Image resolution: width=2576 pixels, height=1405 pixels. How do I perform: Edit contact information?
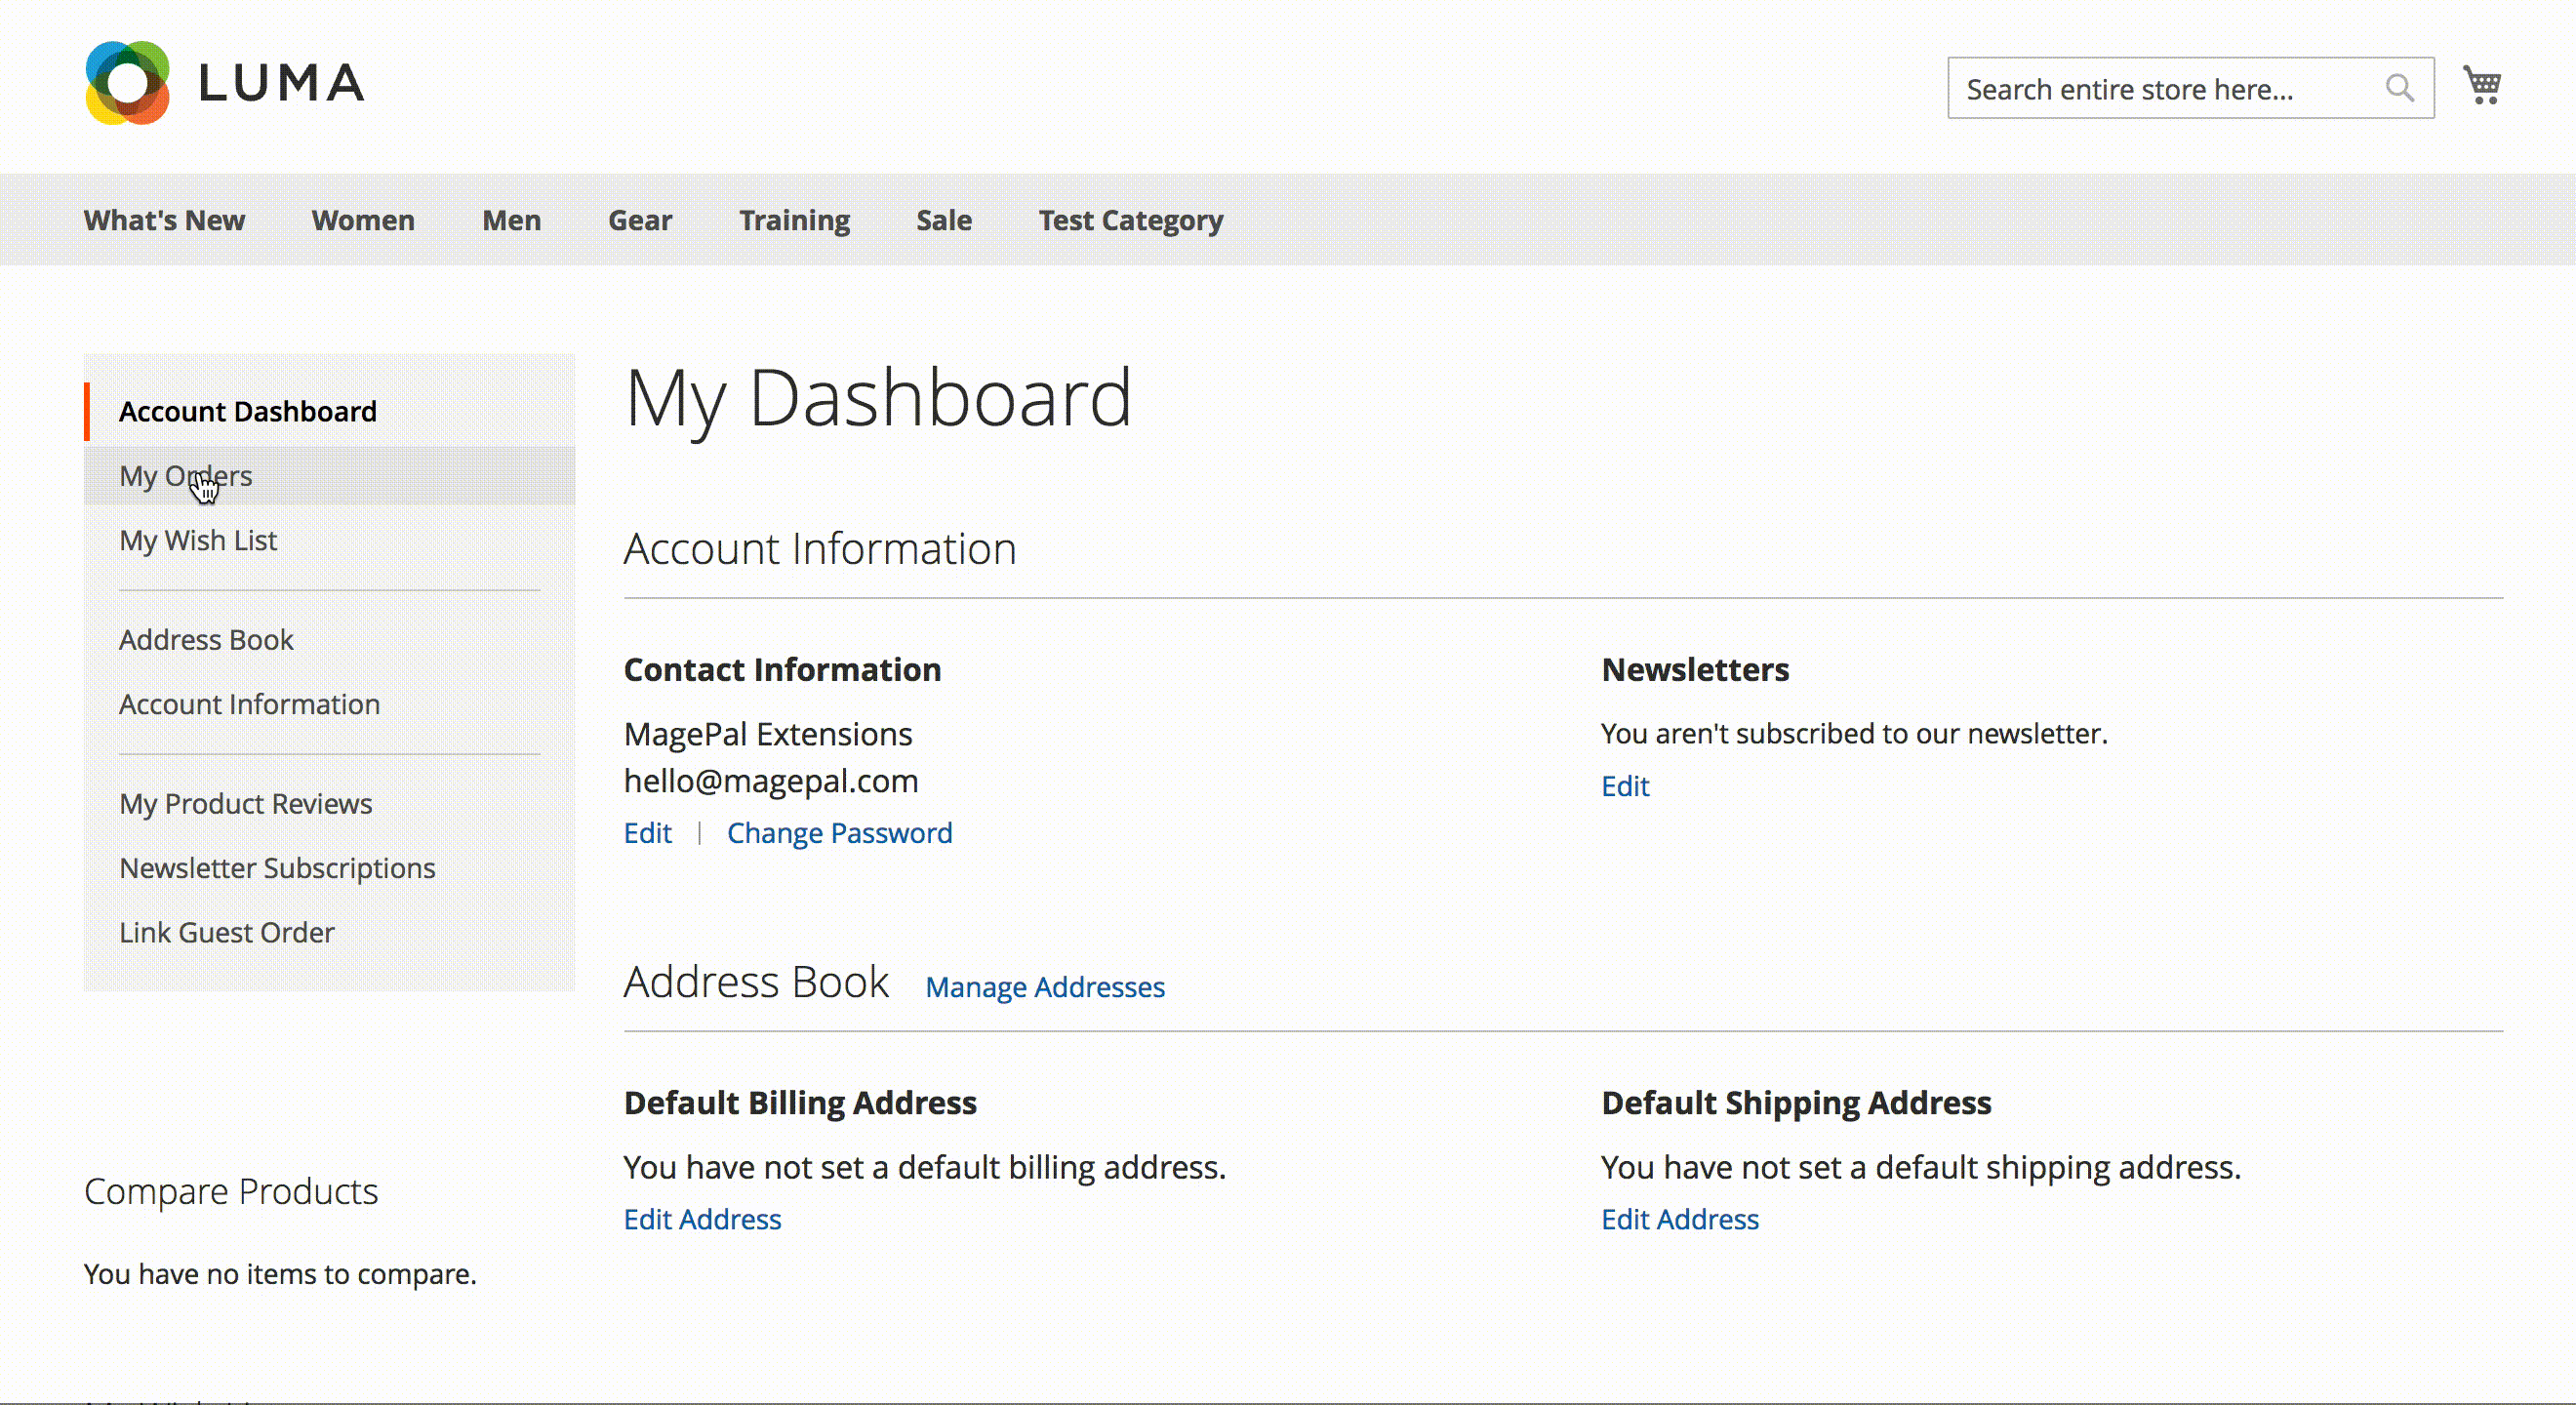click(x=647, y=833)
